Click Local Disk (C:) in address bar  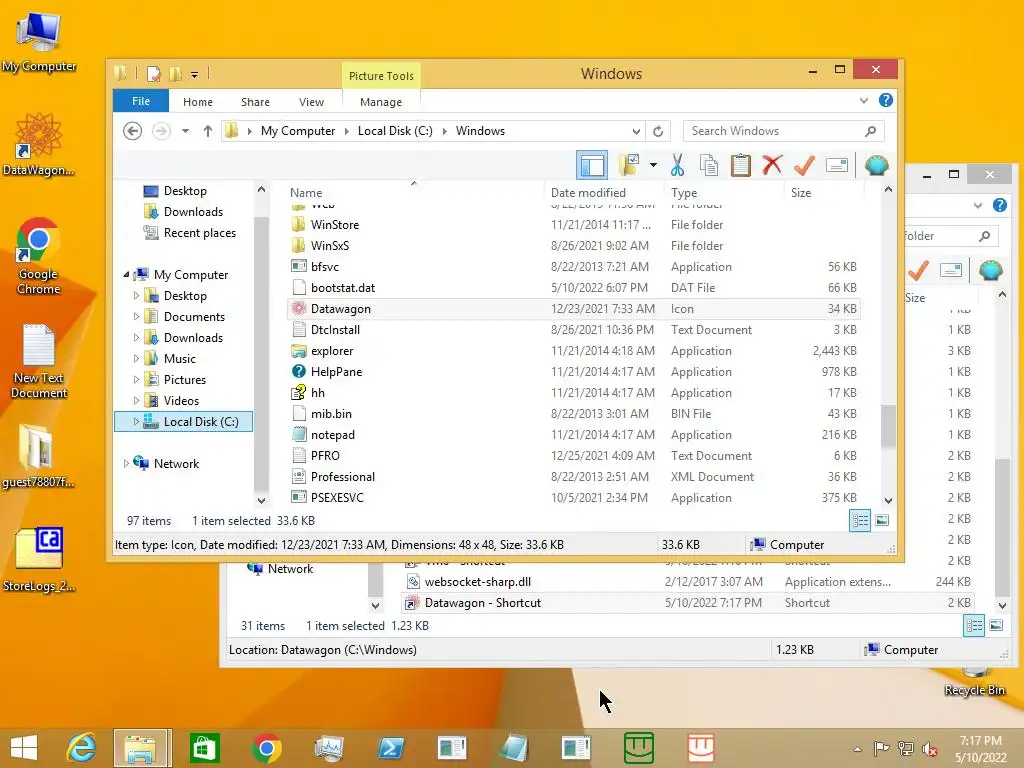[395, 131]
